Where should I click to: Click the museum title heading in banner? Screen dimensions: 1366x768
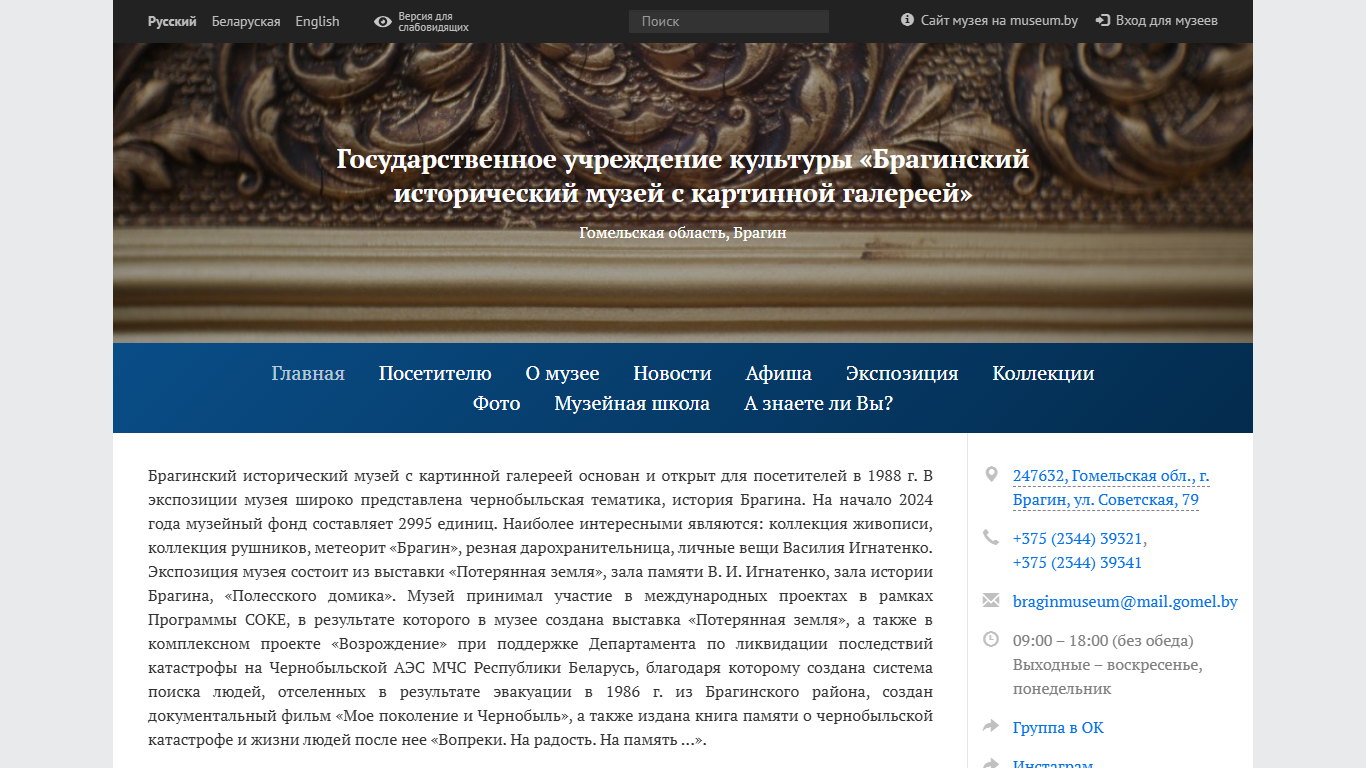pyautogui.click(x=683, y=175)
